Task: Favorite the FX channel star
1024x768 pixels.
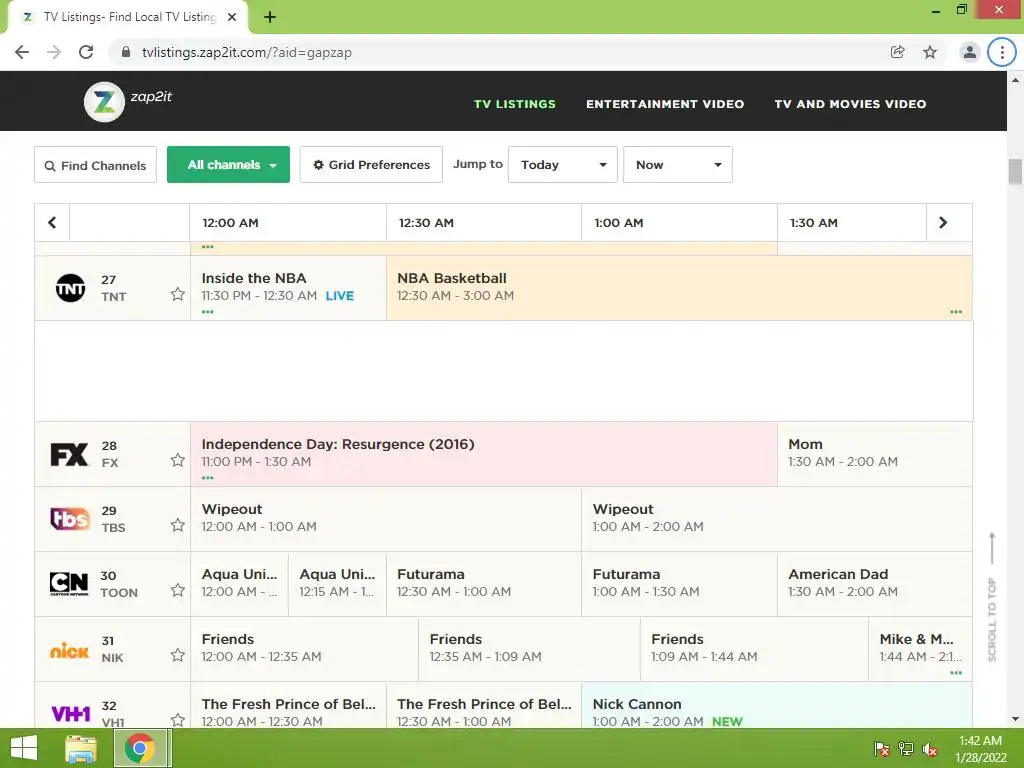Action: pyautogui.click(x=178, y=460)
